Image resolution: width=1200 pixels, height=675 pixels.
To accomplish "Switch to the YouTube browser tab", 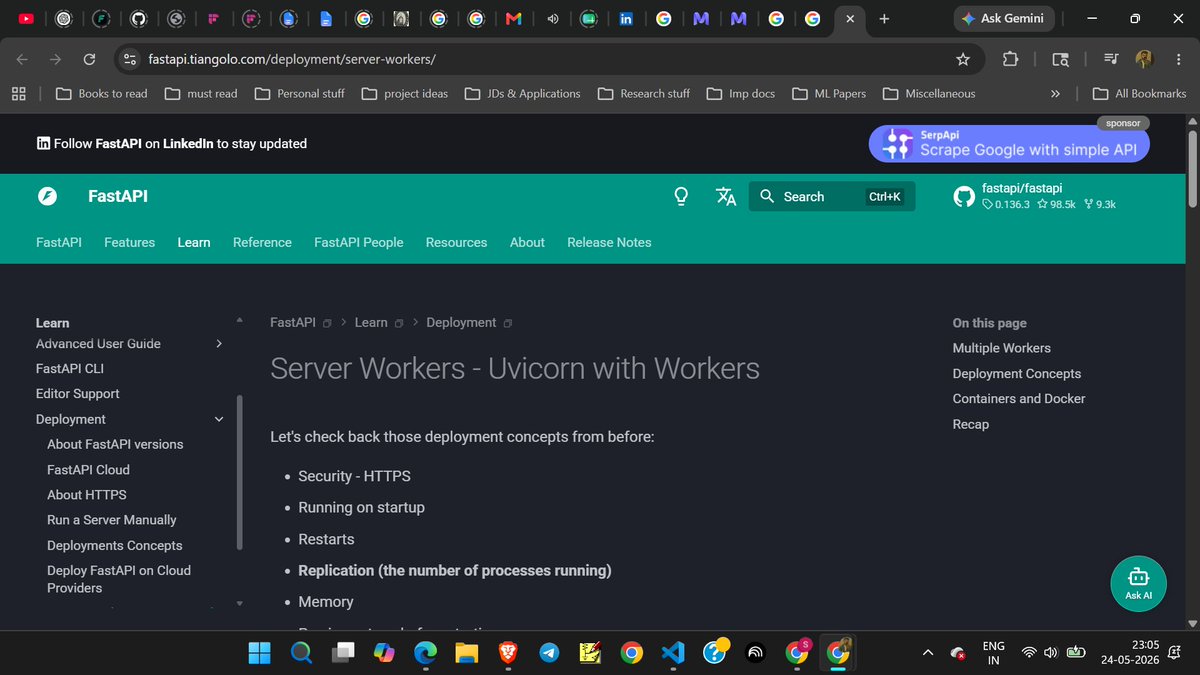I will pos(26,19).
